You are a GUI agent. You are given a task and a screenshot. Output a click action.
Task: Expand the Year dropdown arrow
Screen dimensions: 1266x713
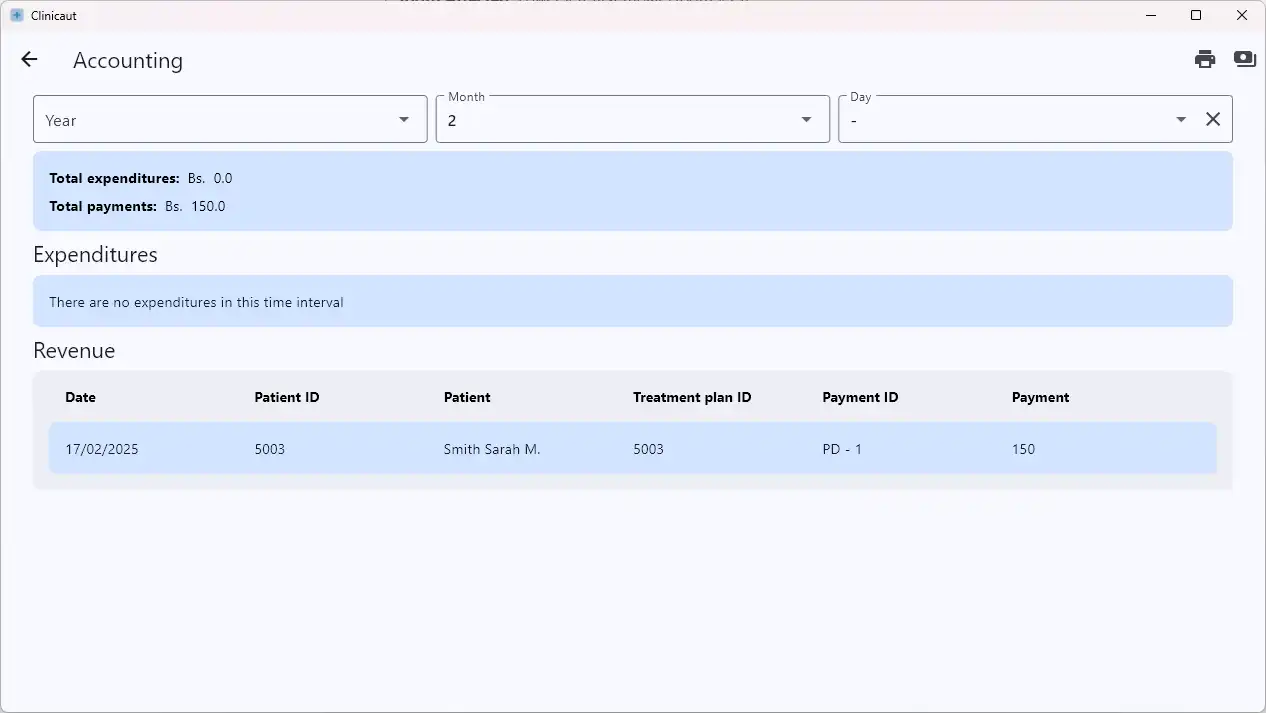pos(404,120)
